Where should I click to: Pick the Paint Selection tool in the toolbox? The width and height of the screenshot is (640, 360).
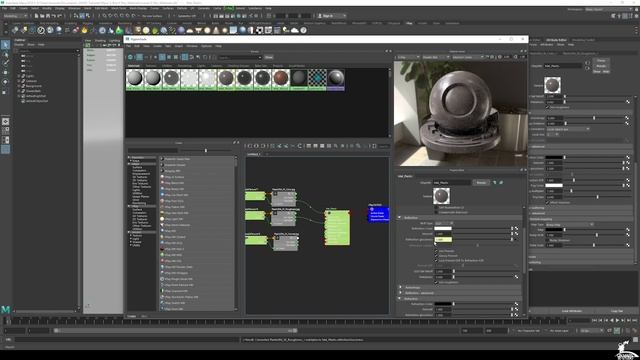click(5, 63)
